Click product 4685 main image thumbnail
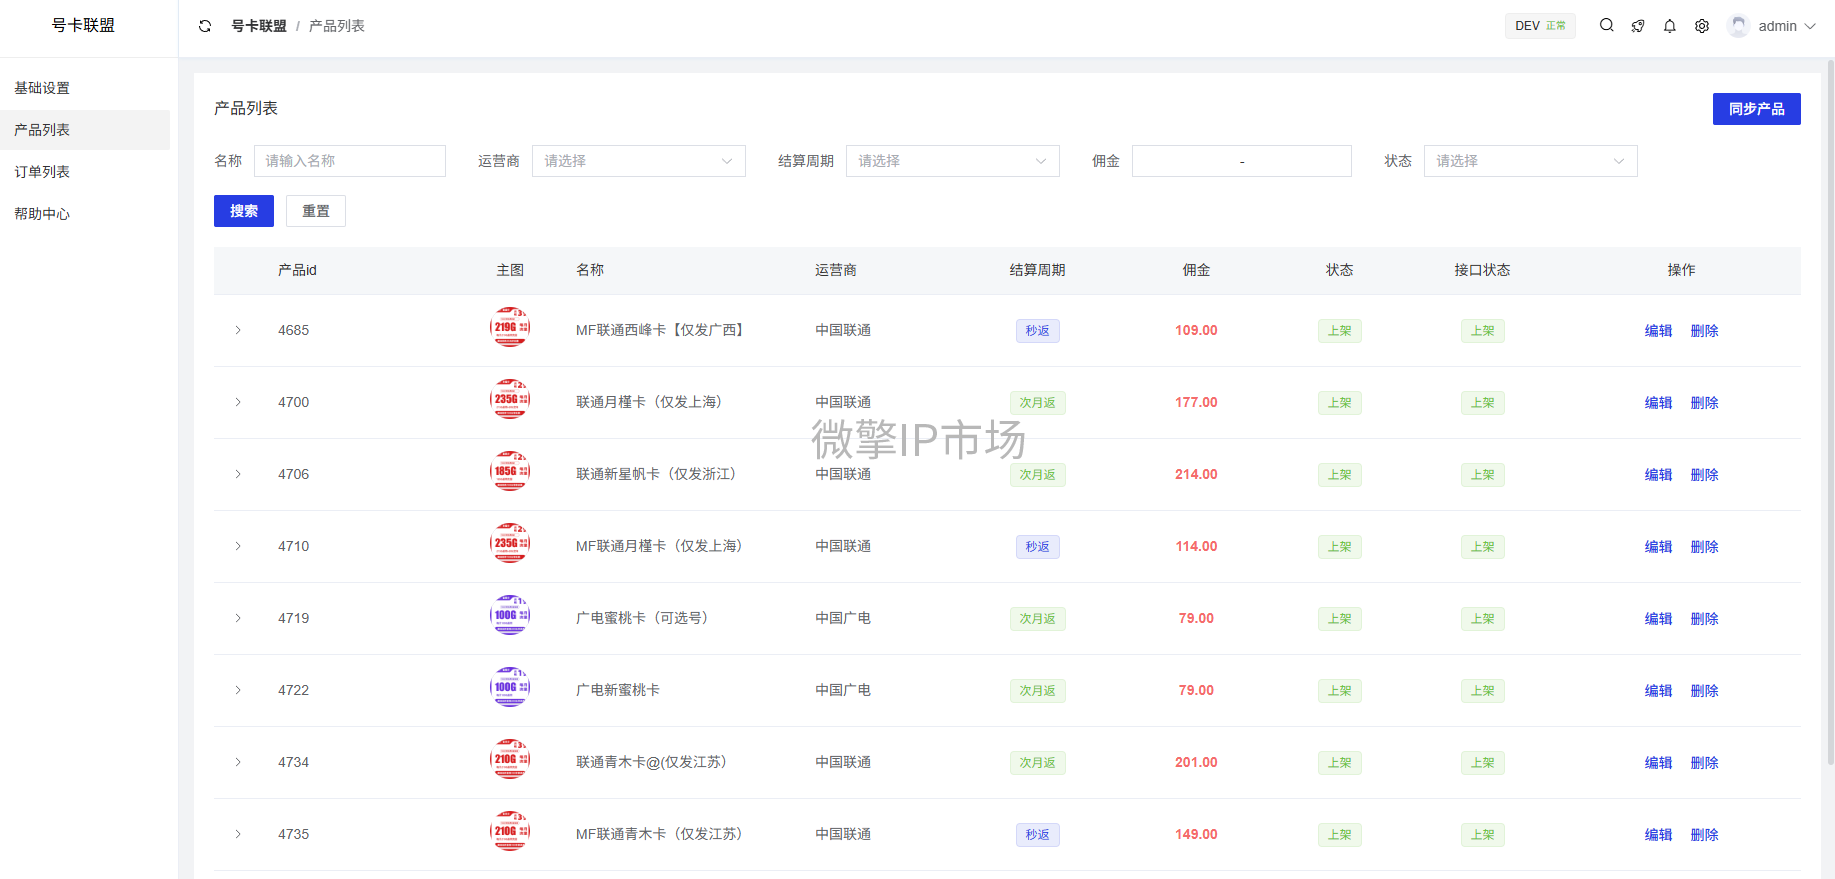 coord(510,328)
